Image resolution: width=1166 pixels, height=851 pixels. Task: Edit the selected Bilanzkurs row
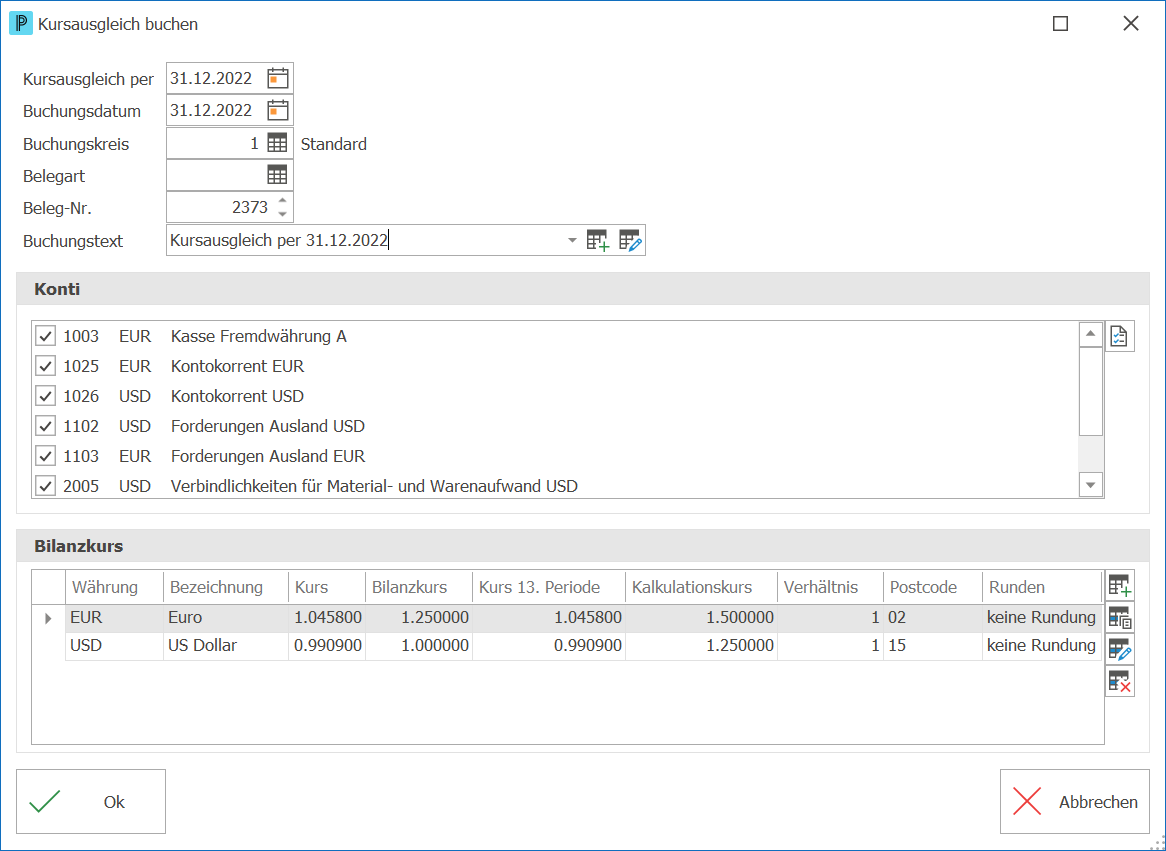(1119, 649)
